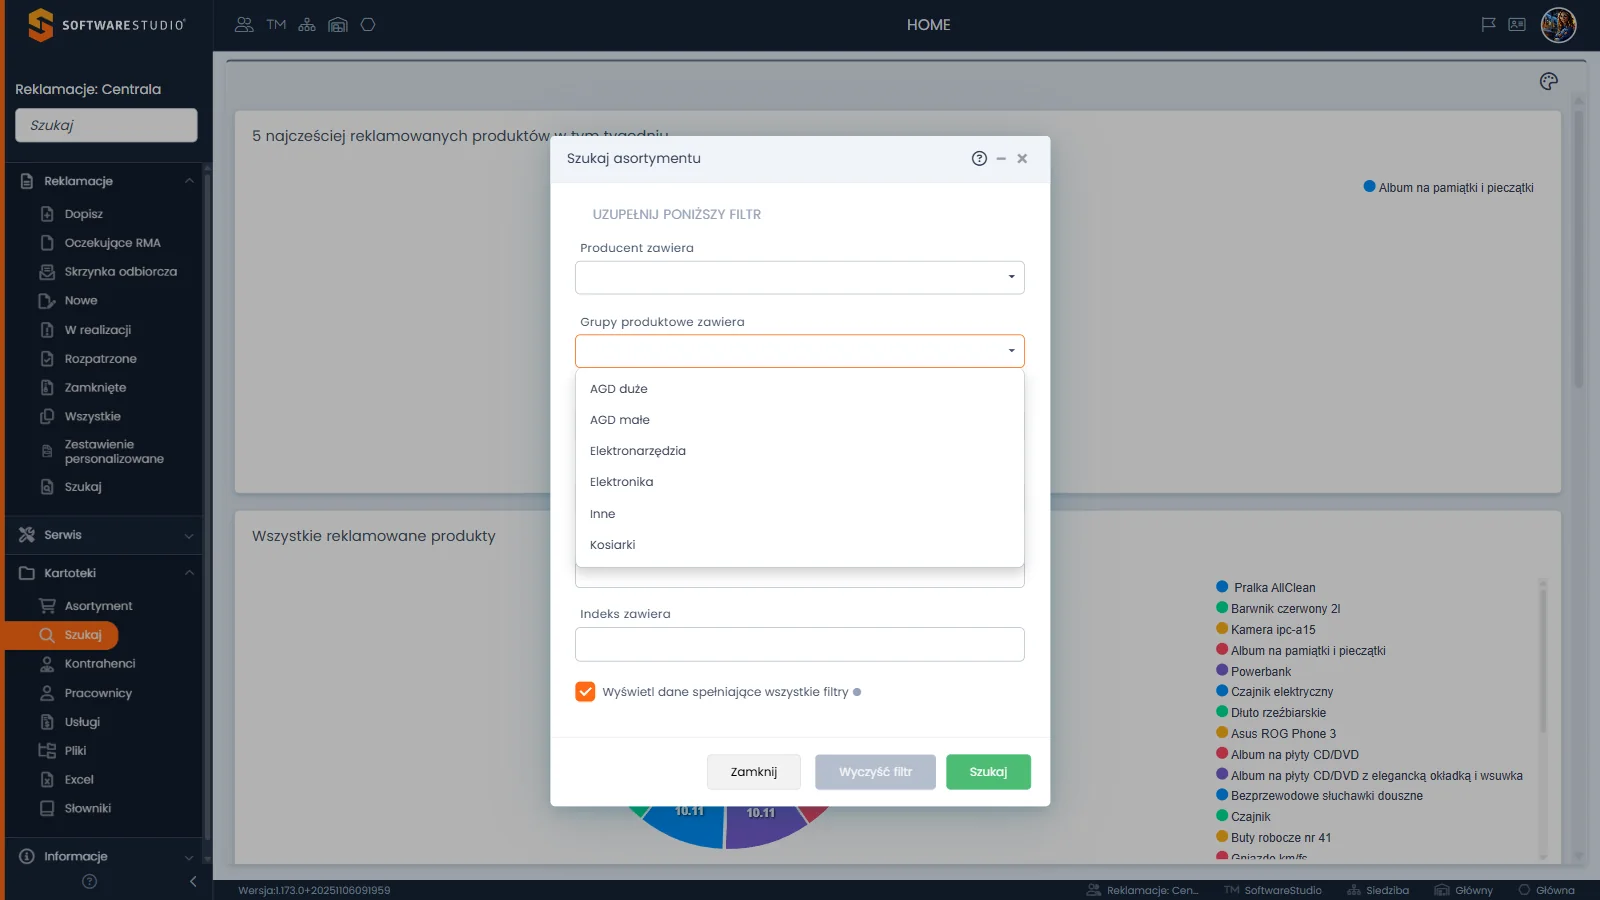Click the green Szukaj button
This screenshot has width=1600, height=900.
pos(988,772)
